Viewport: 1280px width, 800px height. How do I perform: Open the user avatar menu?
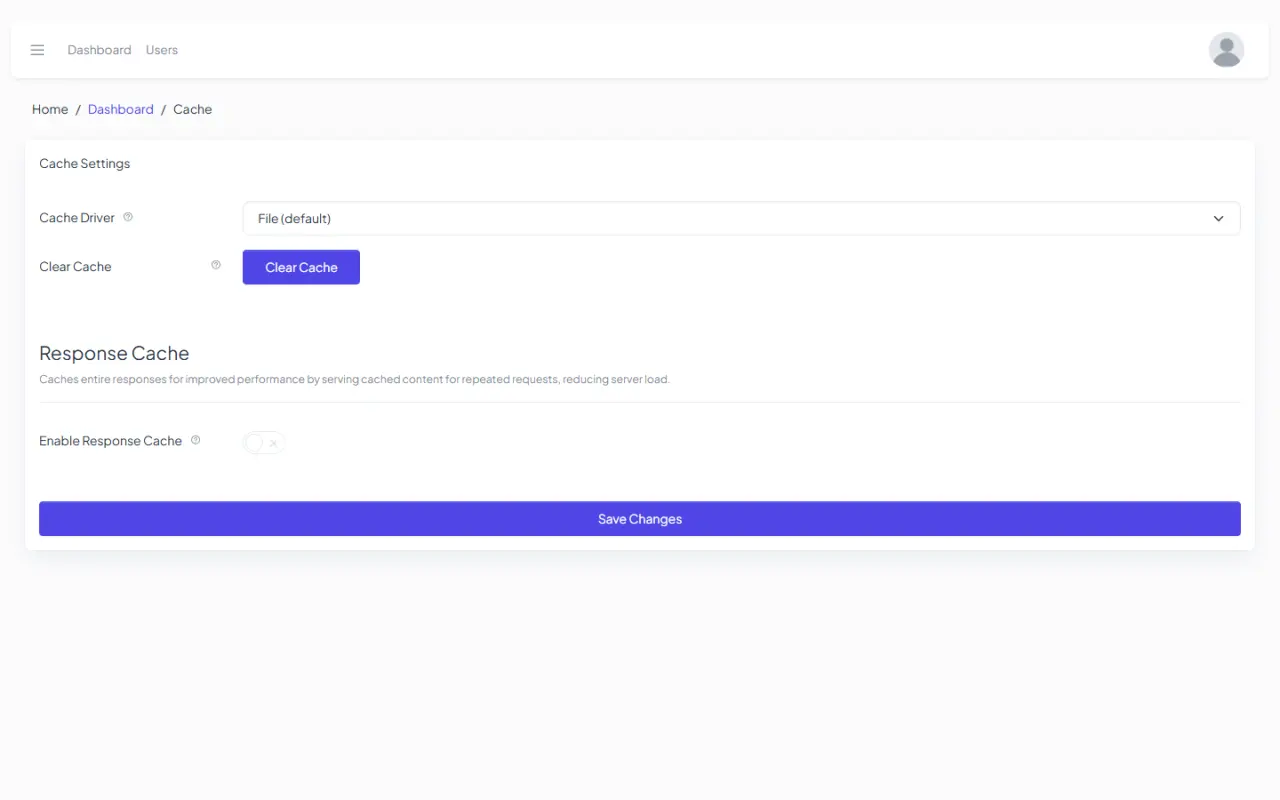[1226, 50]
